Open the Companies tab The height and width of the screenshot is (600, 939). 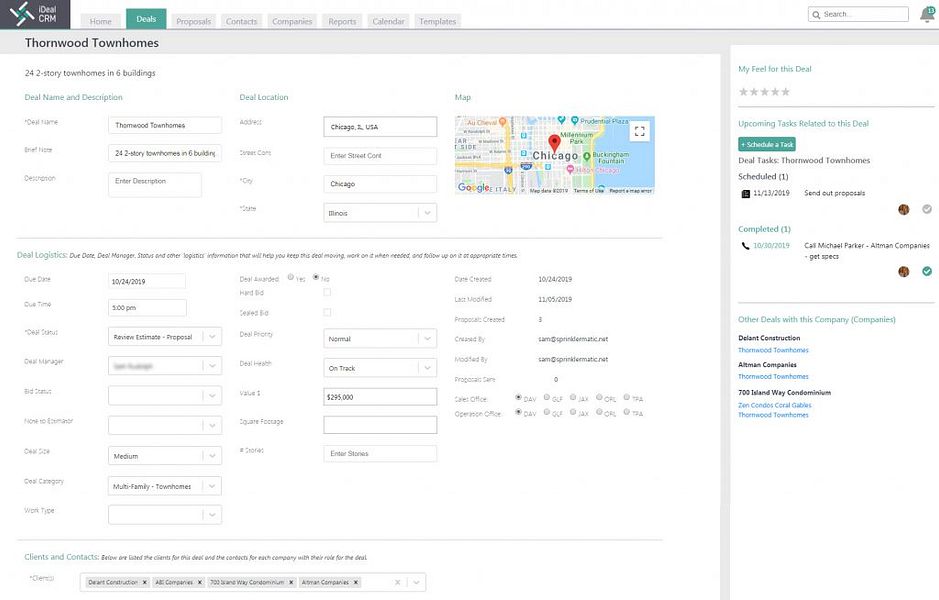(x=292, y=21)
